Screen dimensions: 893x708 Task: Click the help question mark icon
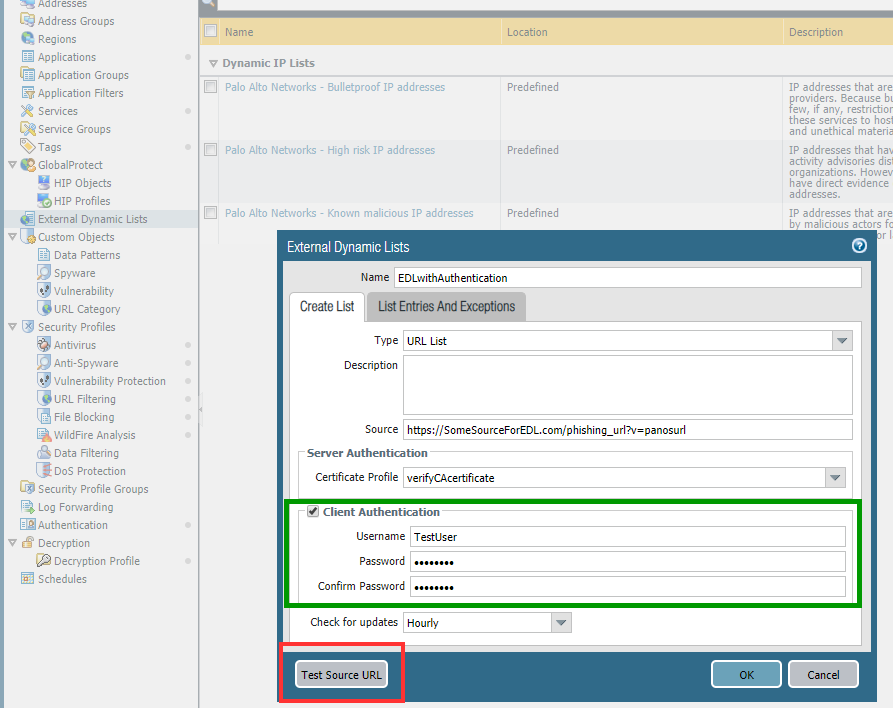click(858, 246)
